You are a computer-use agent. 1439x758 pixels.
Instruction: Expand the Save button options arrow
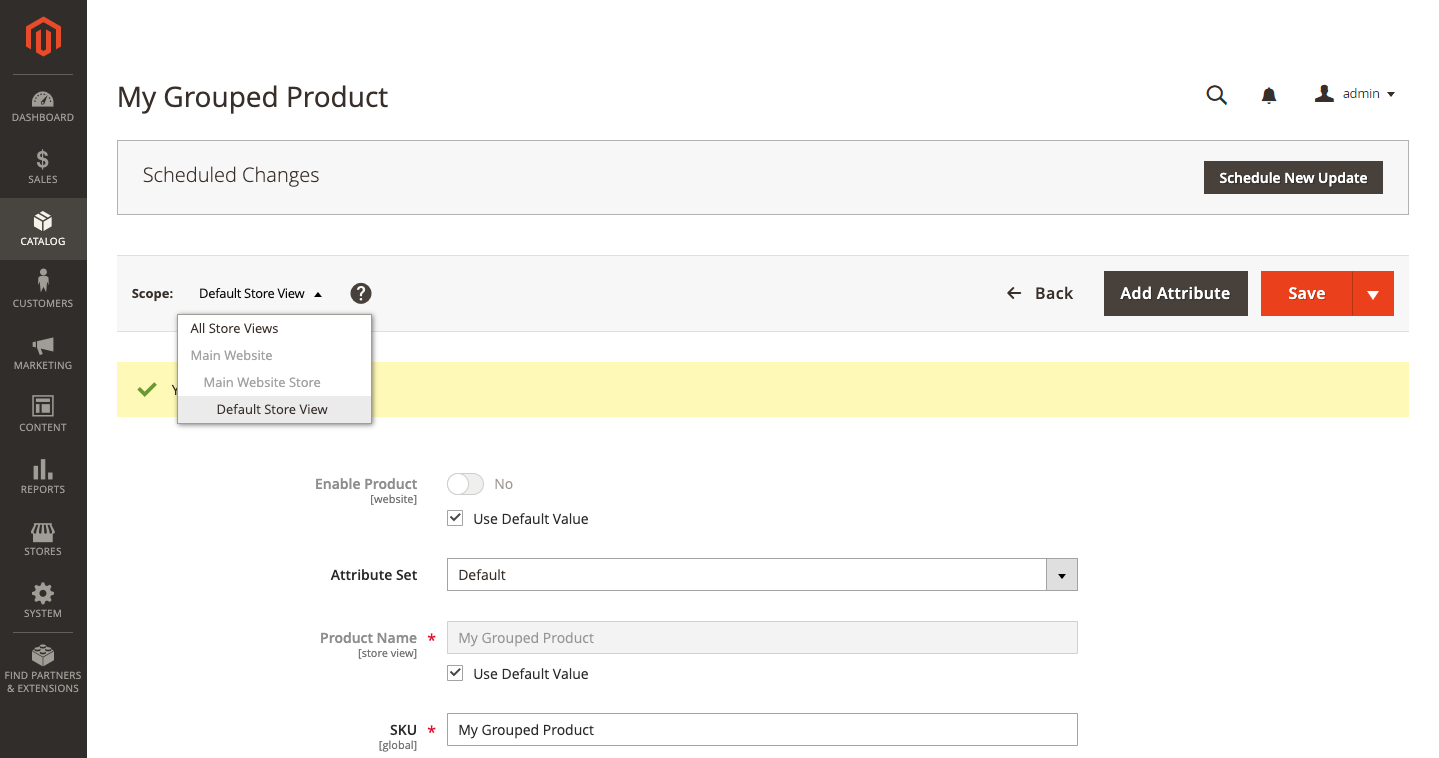tap(1374, 293)
